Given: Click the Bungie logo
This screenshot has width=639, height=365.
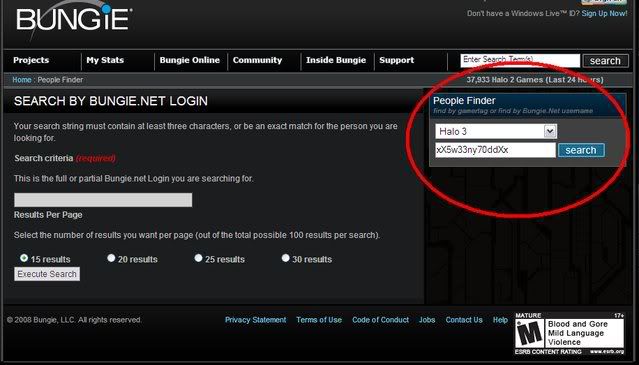Looking at the screenshot, I should pos(73,19).
